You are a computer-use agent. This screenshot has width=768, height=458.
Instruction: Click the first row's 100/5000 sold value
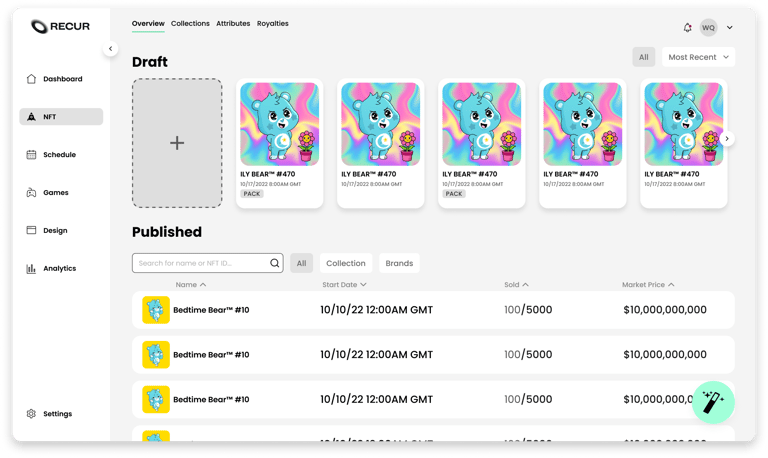click(x=528, y=310)
